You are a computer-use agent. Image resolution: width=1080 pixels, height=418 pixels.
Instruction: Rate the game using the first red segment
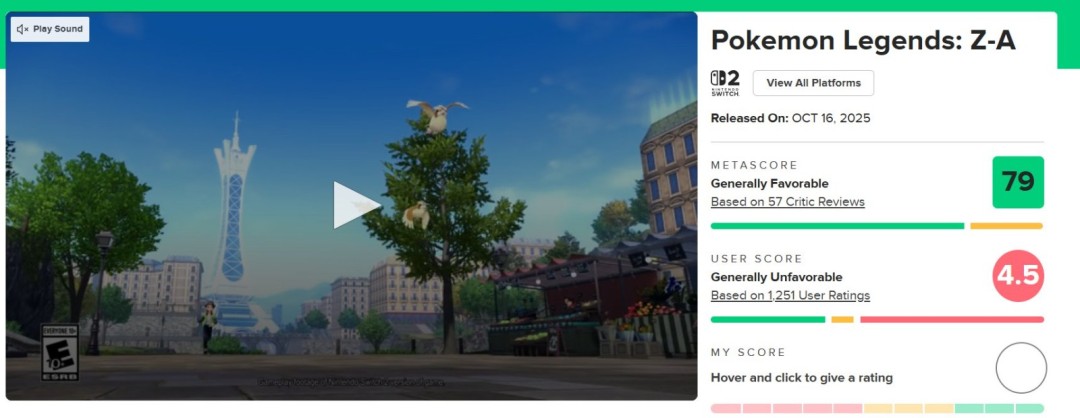pyautogui.click(x=725, y=408)
